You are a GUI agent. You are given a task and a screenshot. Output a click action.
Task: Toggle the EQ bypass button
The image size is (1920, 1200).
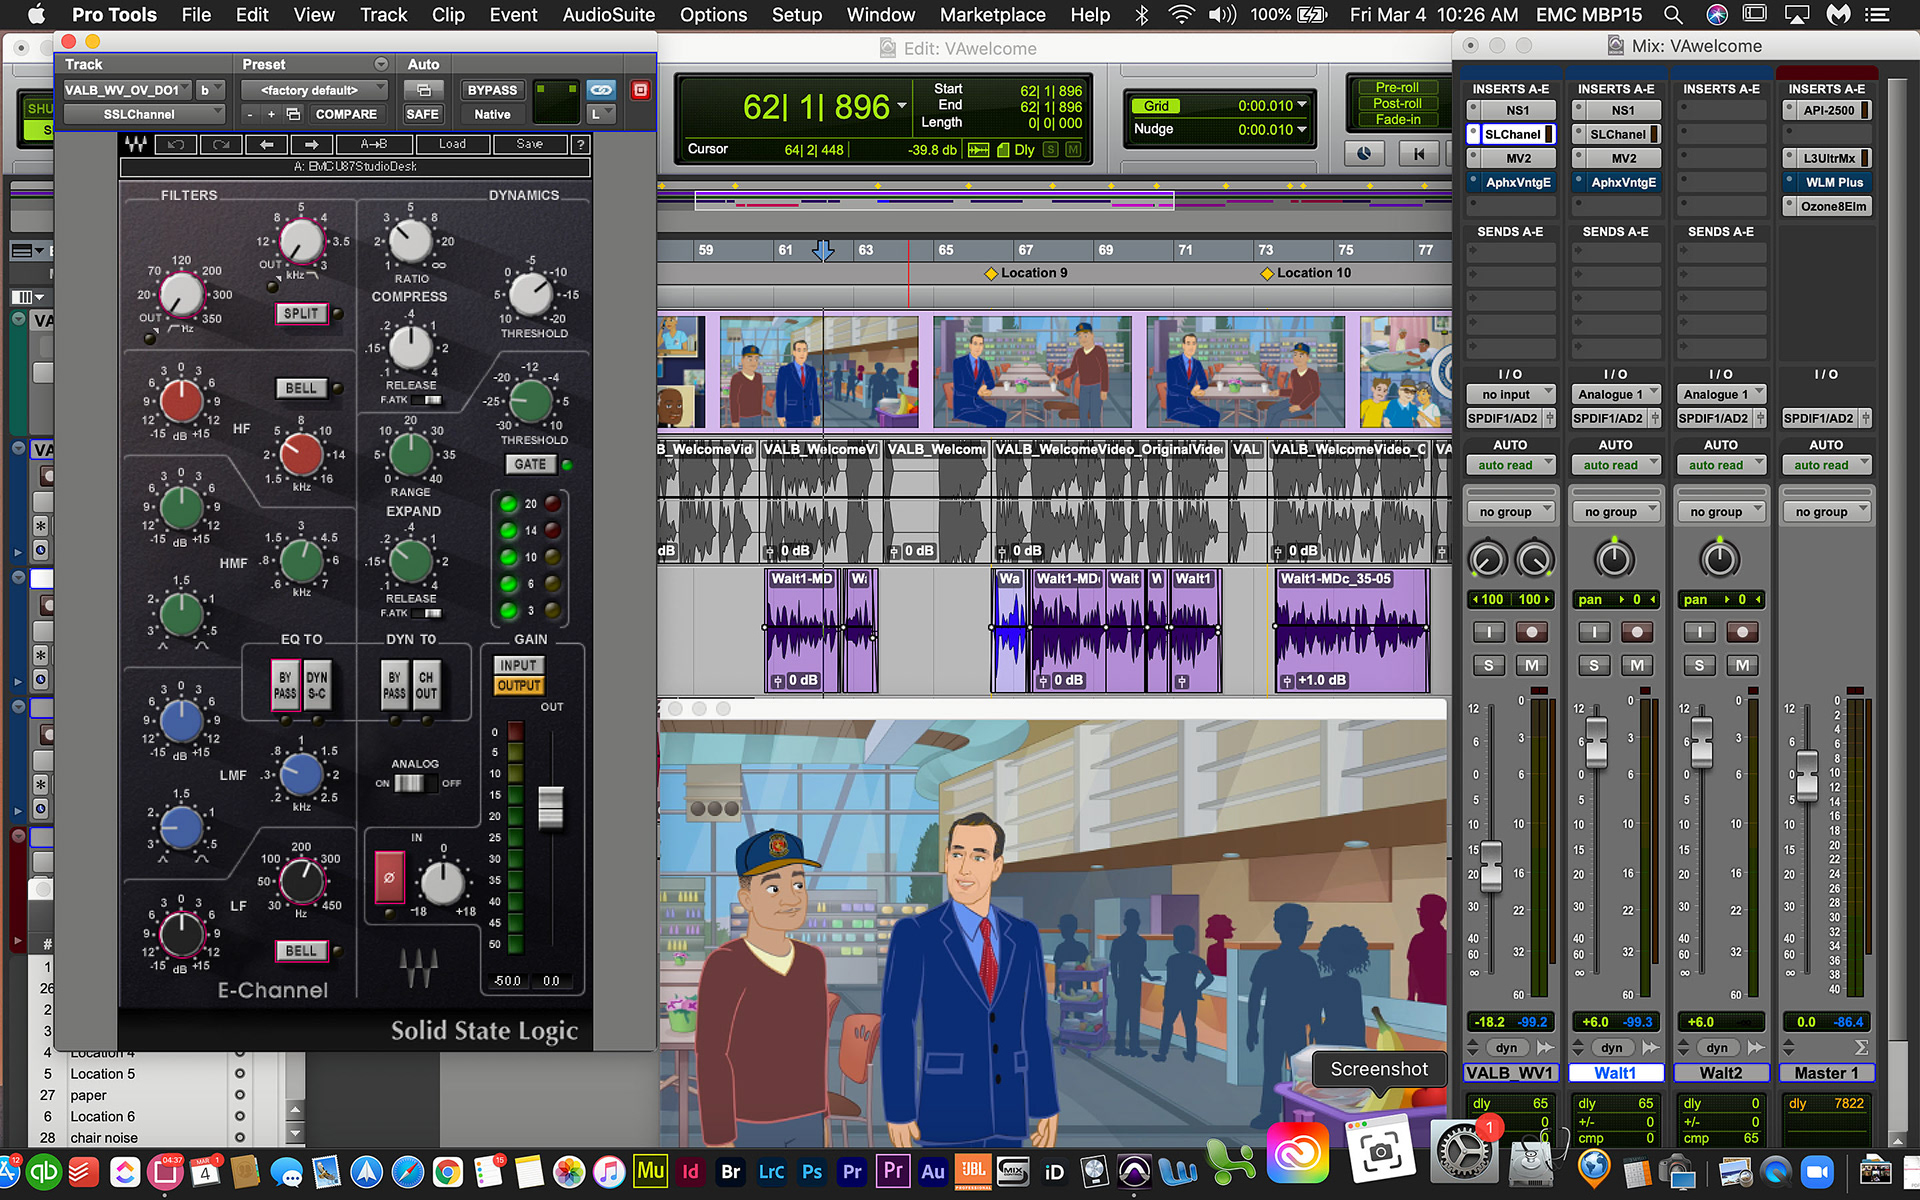[x=285, y=685]
